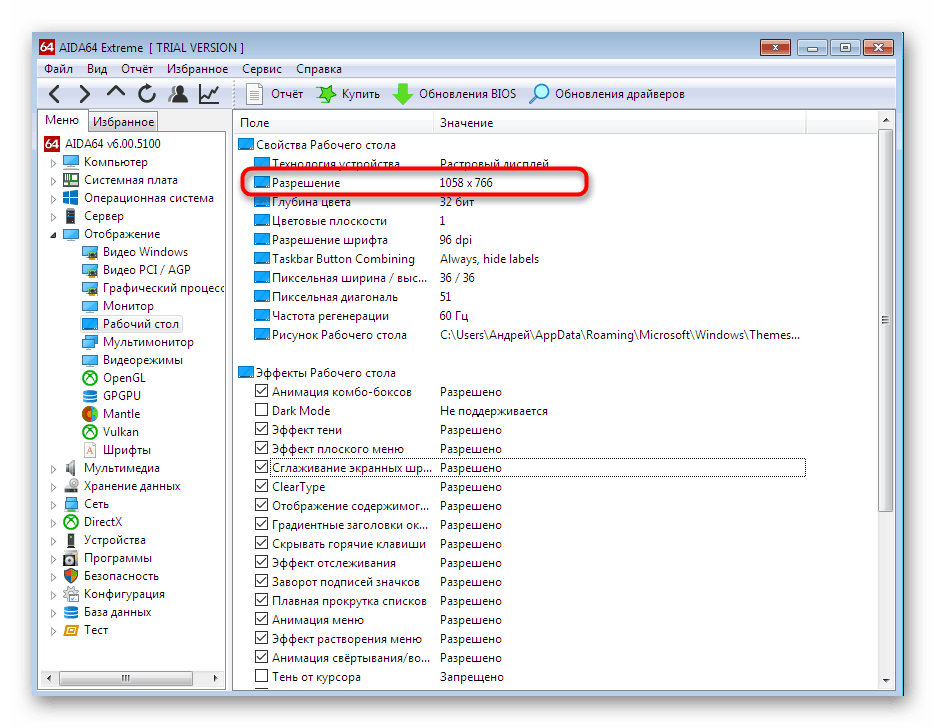Select the Частота регенерации row
Image resolution: width=936 pixels, height=728 pixels.
528,316
